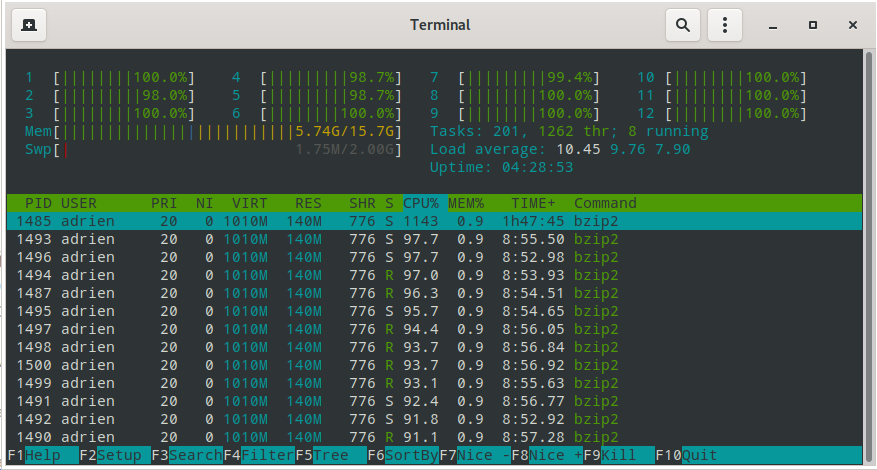The height and width of the screenshot is (470, 877).
Task: Maximize the Terminal window
Action: [x=813, y=25]
